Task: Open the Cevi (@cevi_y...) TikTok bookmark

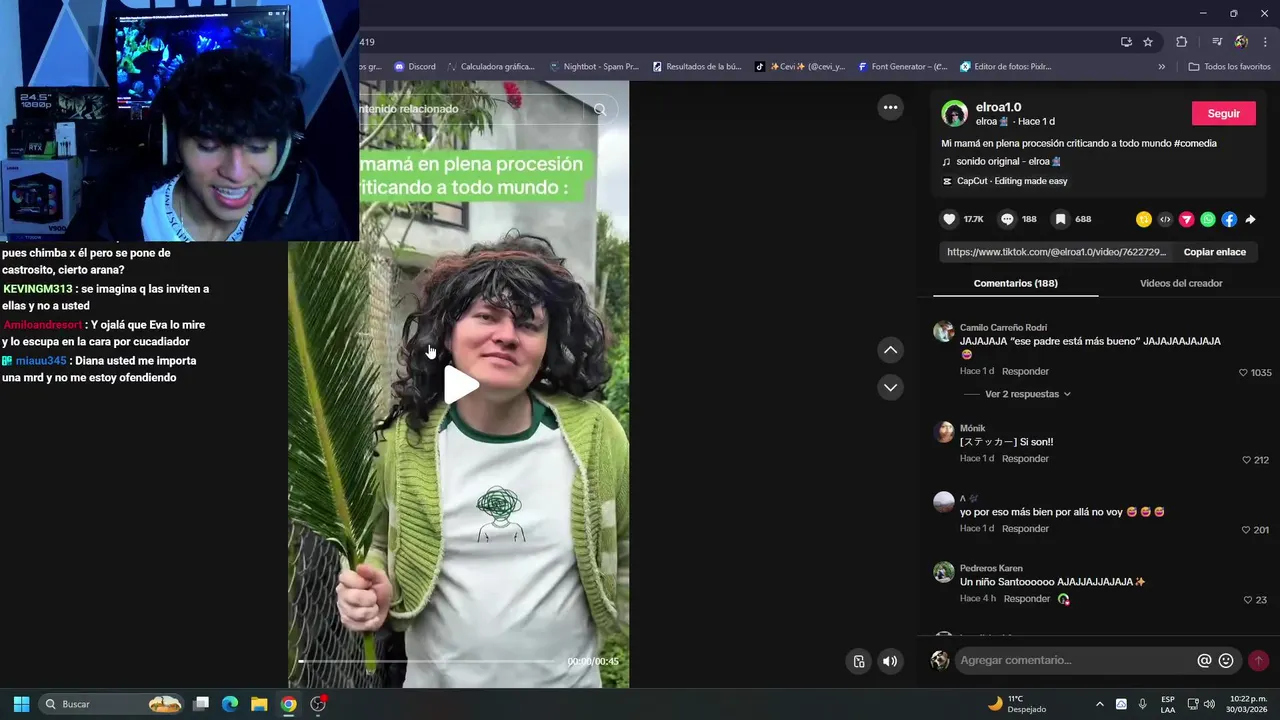Action: pyautogui.click(x=800, y=66)
